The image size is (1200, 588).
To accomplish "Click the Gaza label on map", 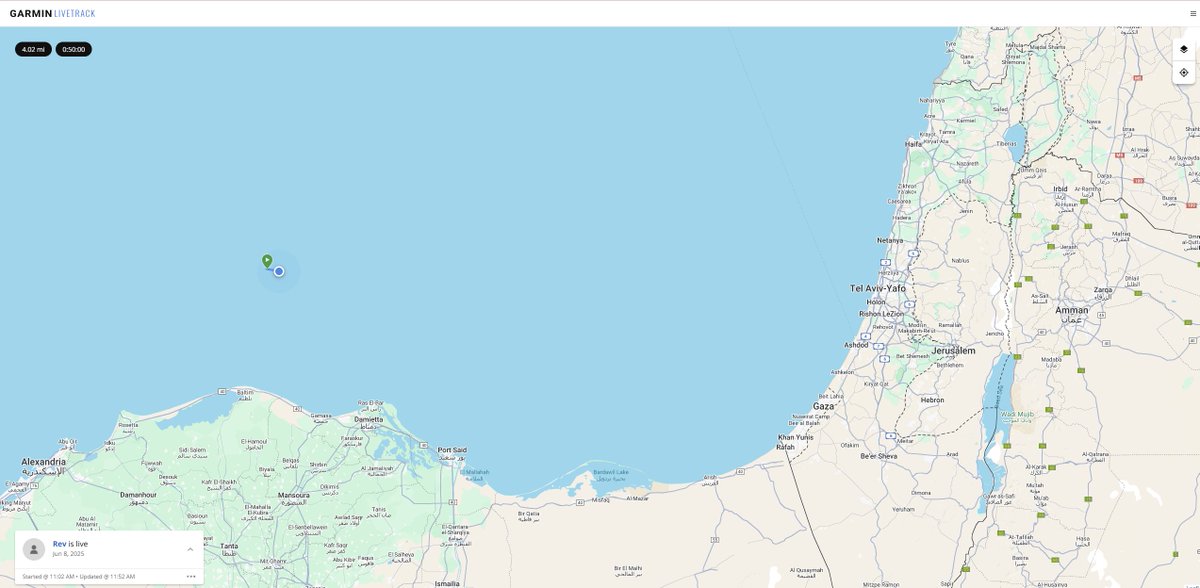I will click(823, 407).
